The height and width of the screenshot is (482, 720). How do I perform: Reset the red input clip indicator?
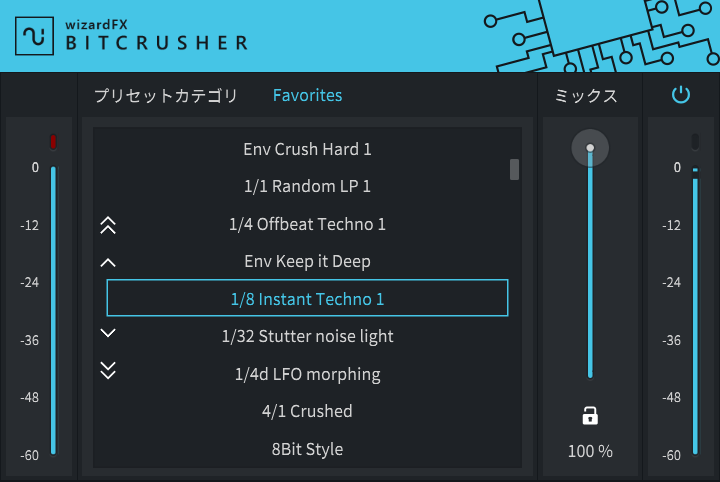(x=53, y=141)
